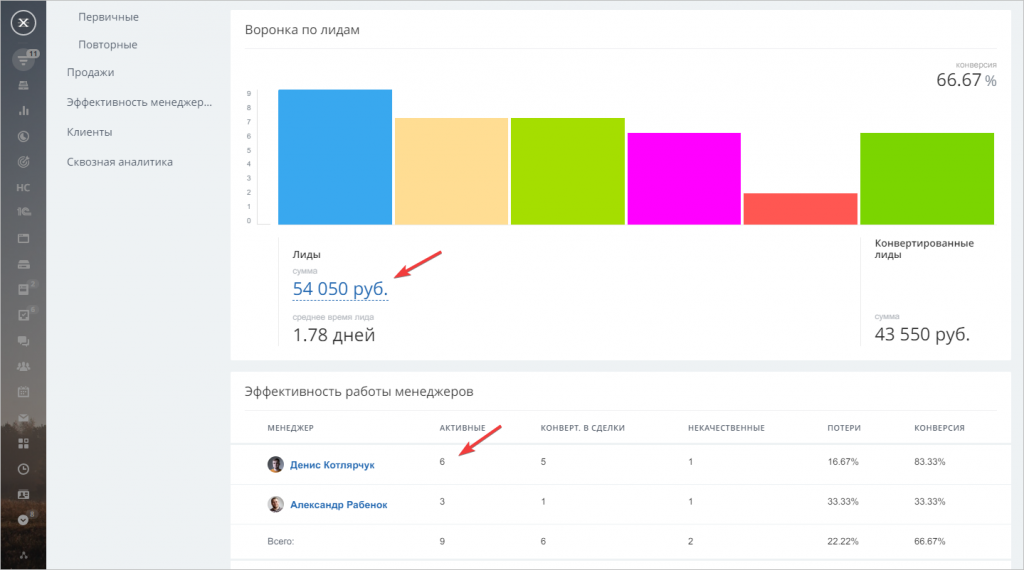Viewport: 1024px width, 570px height.
Task: Click the blue first funnel bar
Action: click(x=334, y=157)
